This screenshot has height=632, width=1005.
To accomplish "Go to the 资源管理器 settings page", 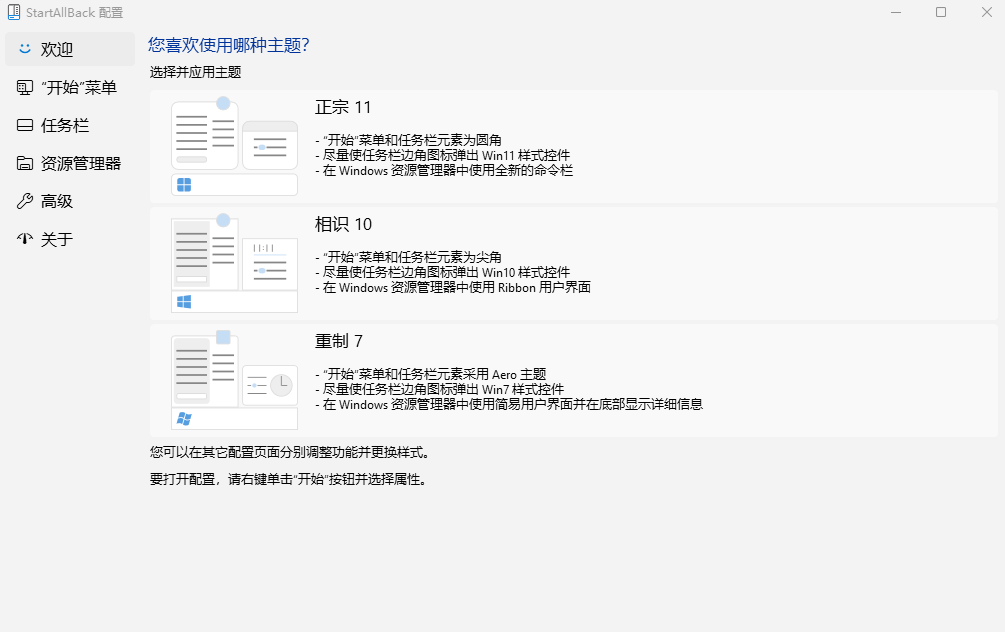I will (x=70, y=163).
